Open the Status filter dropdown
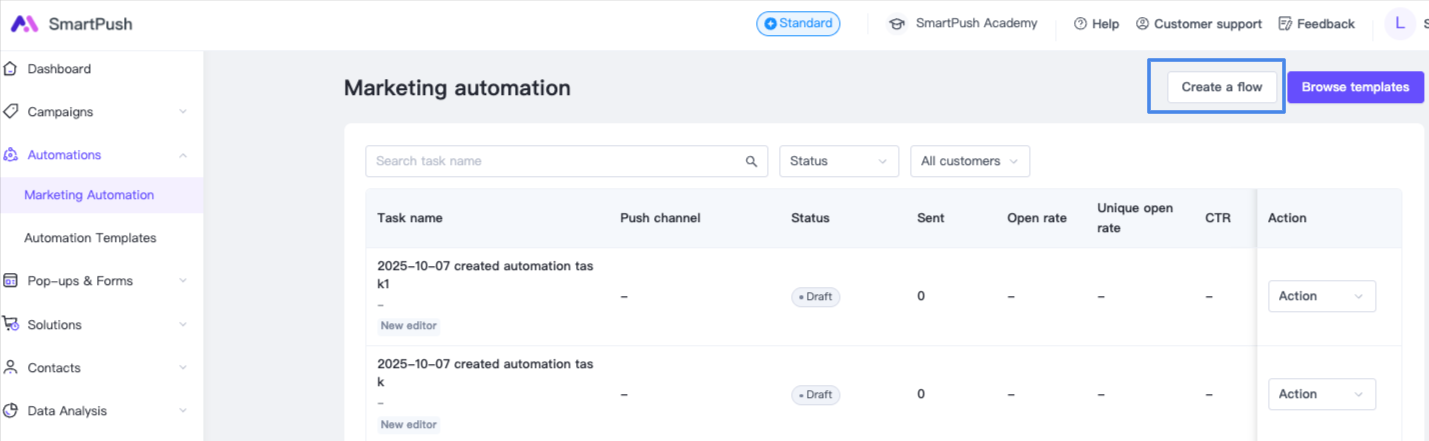This screenshot has height=441, width=1429. point(838,161)
